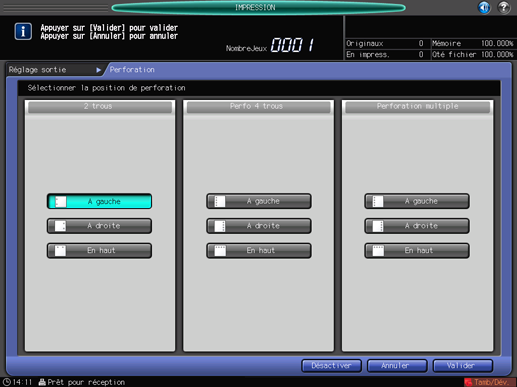Select 2 trous A gauche punch position
The width and height of the screenshot is (517, 387).
tap(99, 201)
